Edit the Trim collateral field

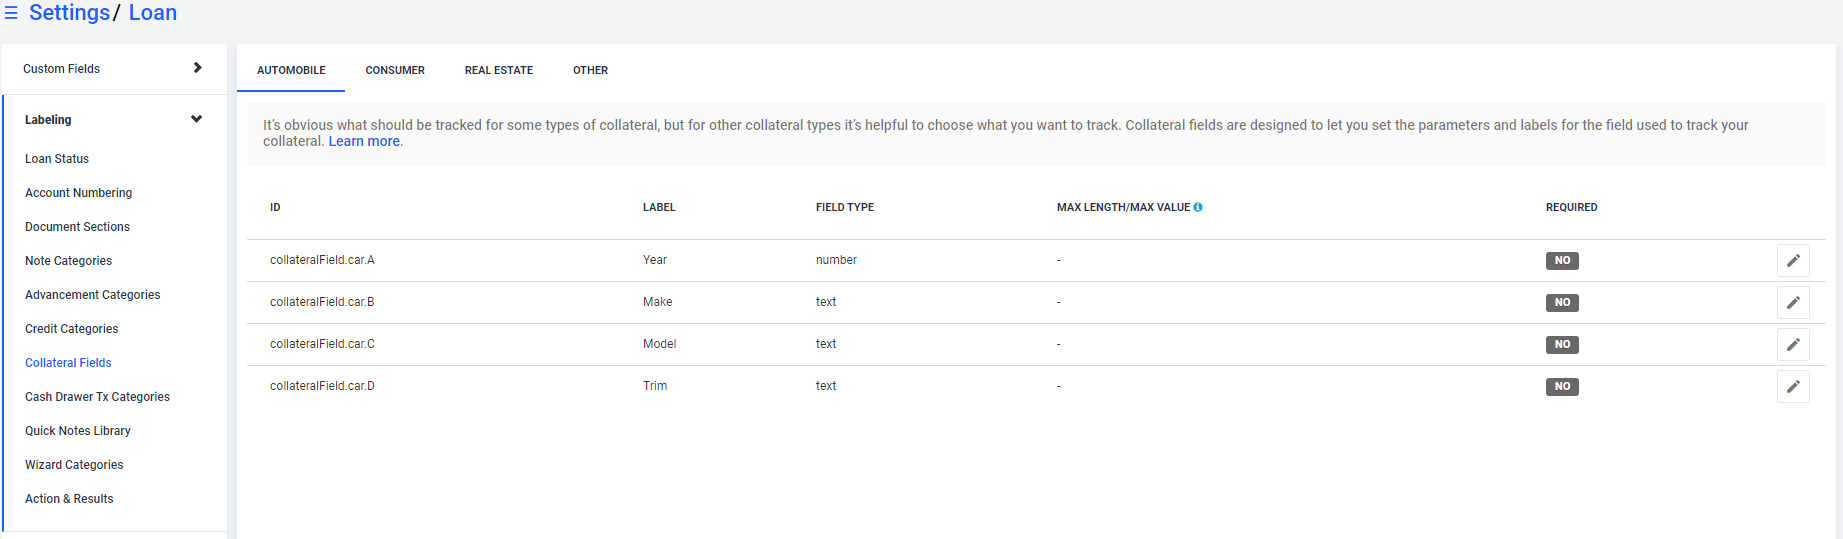tap(1793, 387)
